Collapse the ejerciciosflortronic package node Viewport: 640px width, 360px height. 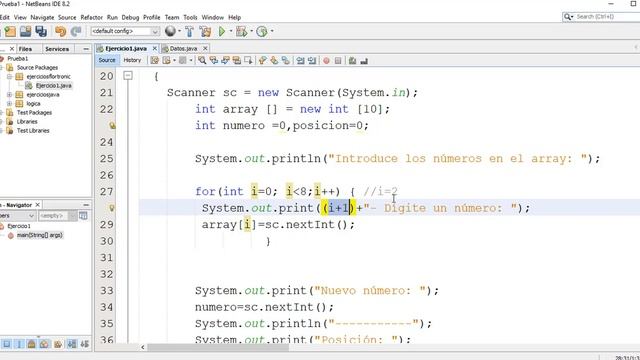tap(9, 76)
